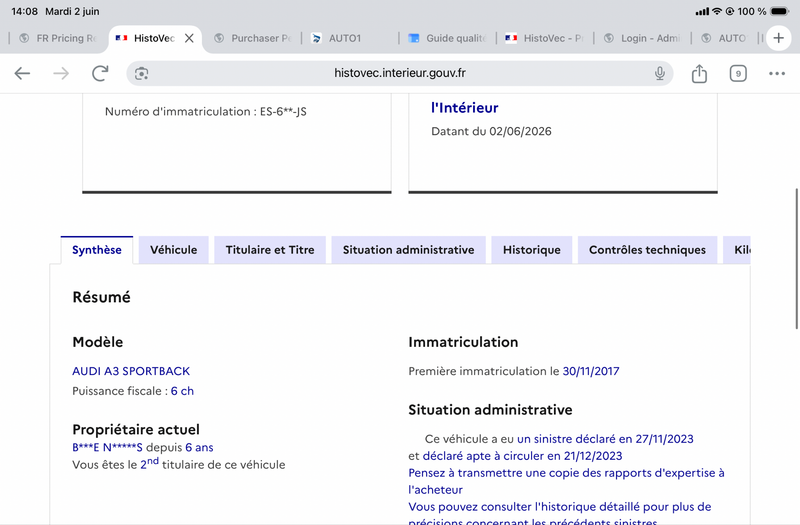Tap the microphone voice search icon

pyautogui.click(x=660, y=73)
